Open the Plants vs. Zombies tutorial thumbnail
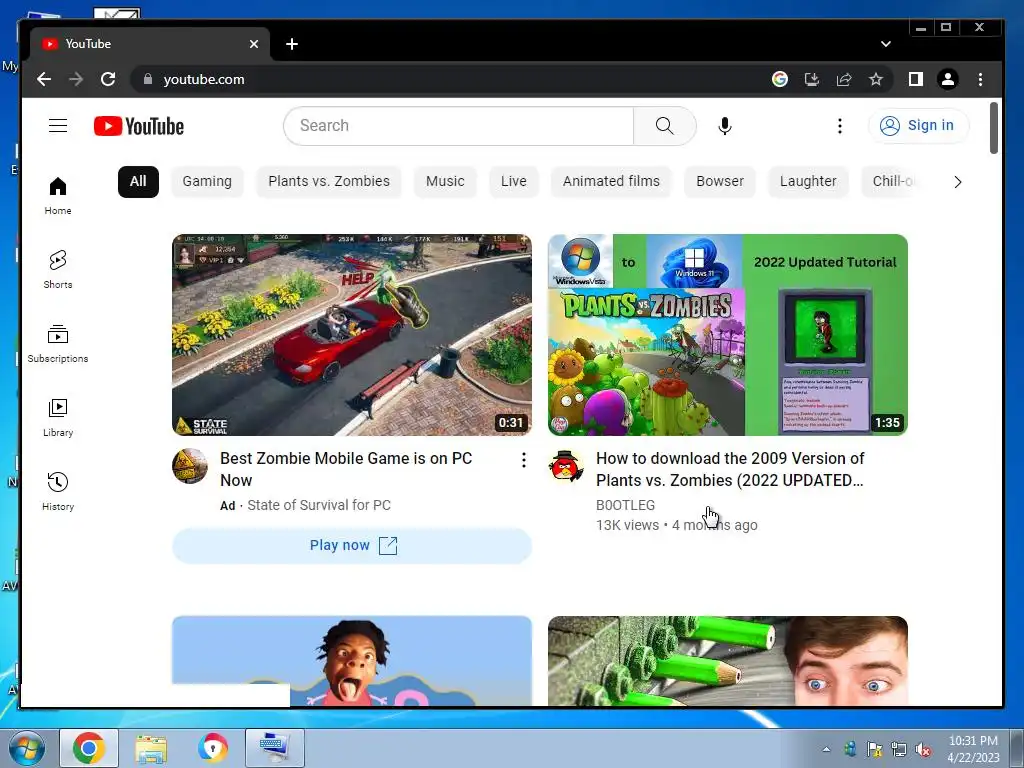Screen dimensions: 1024x768 728,334
